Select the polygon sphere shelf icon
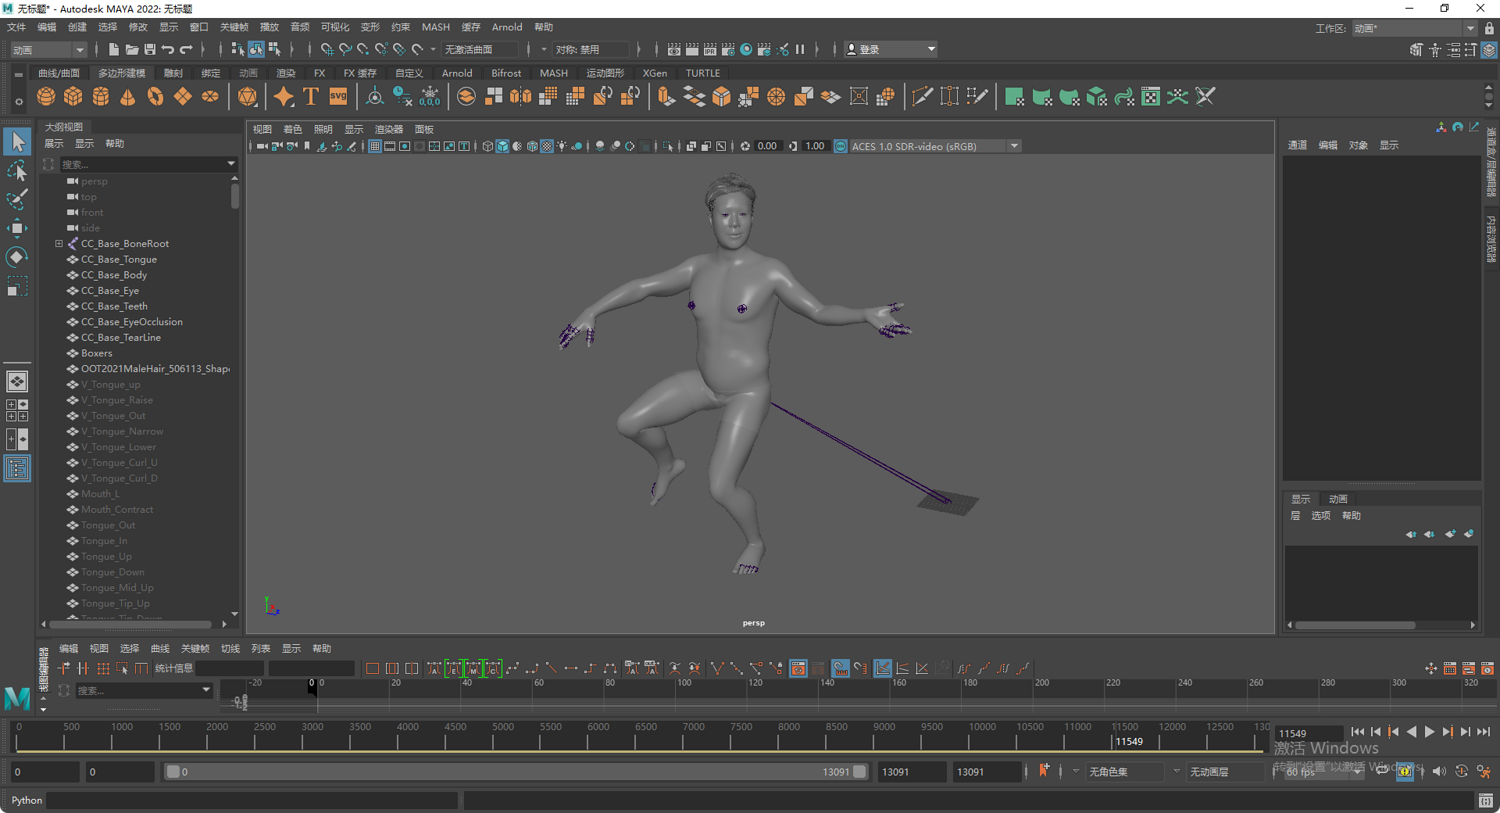 pos(46,97)
